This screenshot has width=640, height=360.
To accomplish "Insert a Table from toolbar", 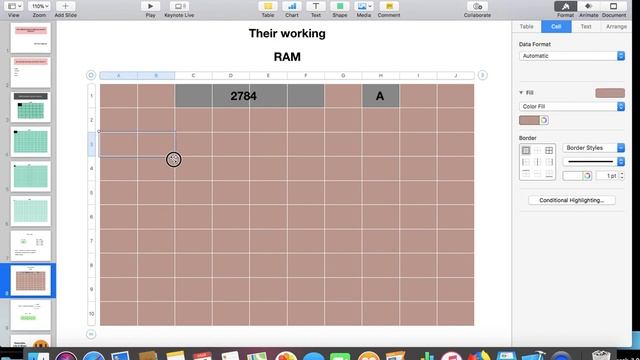I will tap(268, 6).
